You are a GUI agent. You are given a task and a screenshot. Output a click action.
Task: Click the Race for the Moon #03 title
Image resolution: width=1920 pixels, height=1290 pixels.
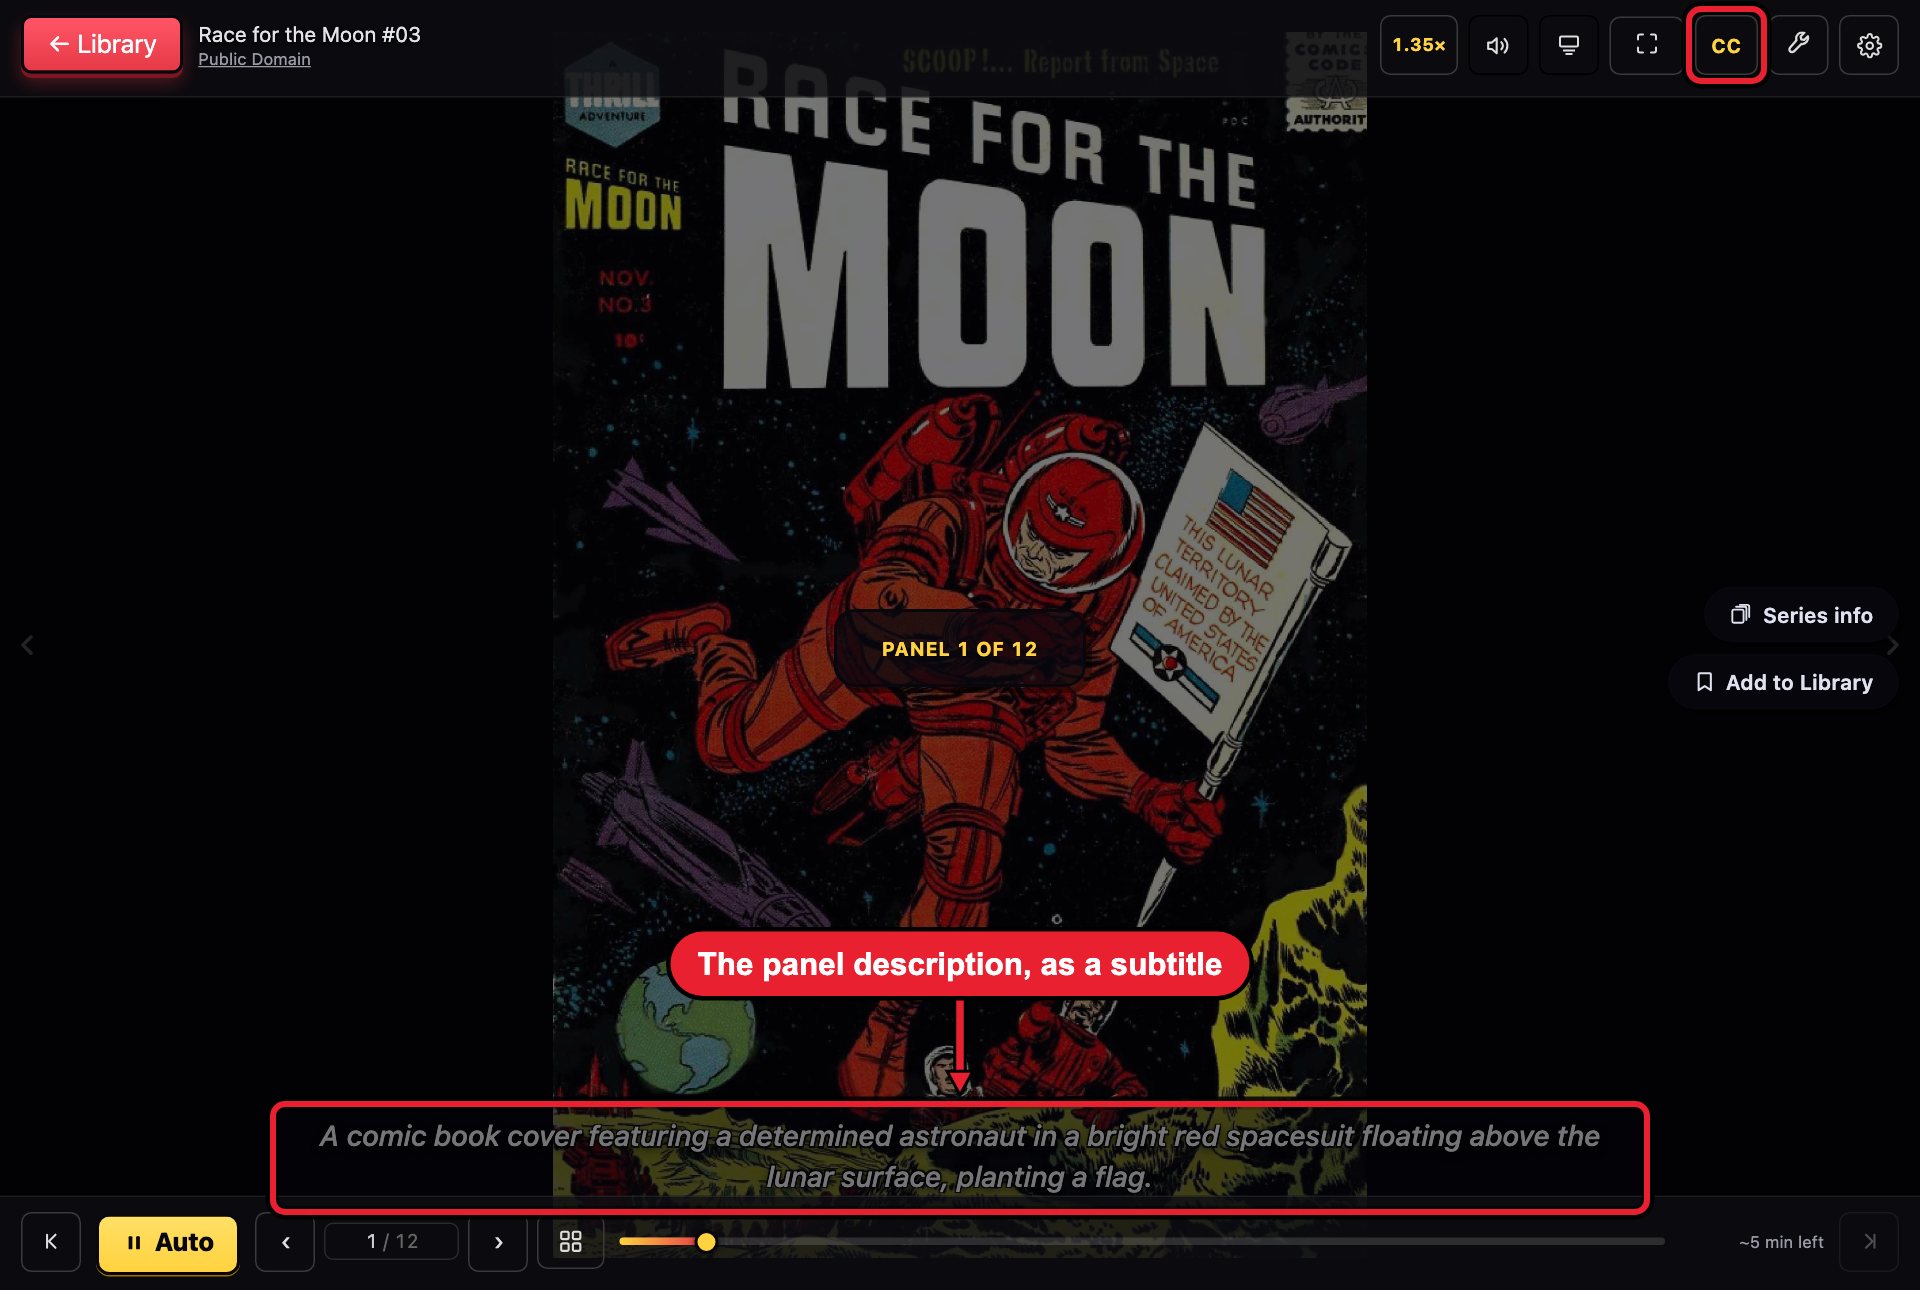[309, 34]
